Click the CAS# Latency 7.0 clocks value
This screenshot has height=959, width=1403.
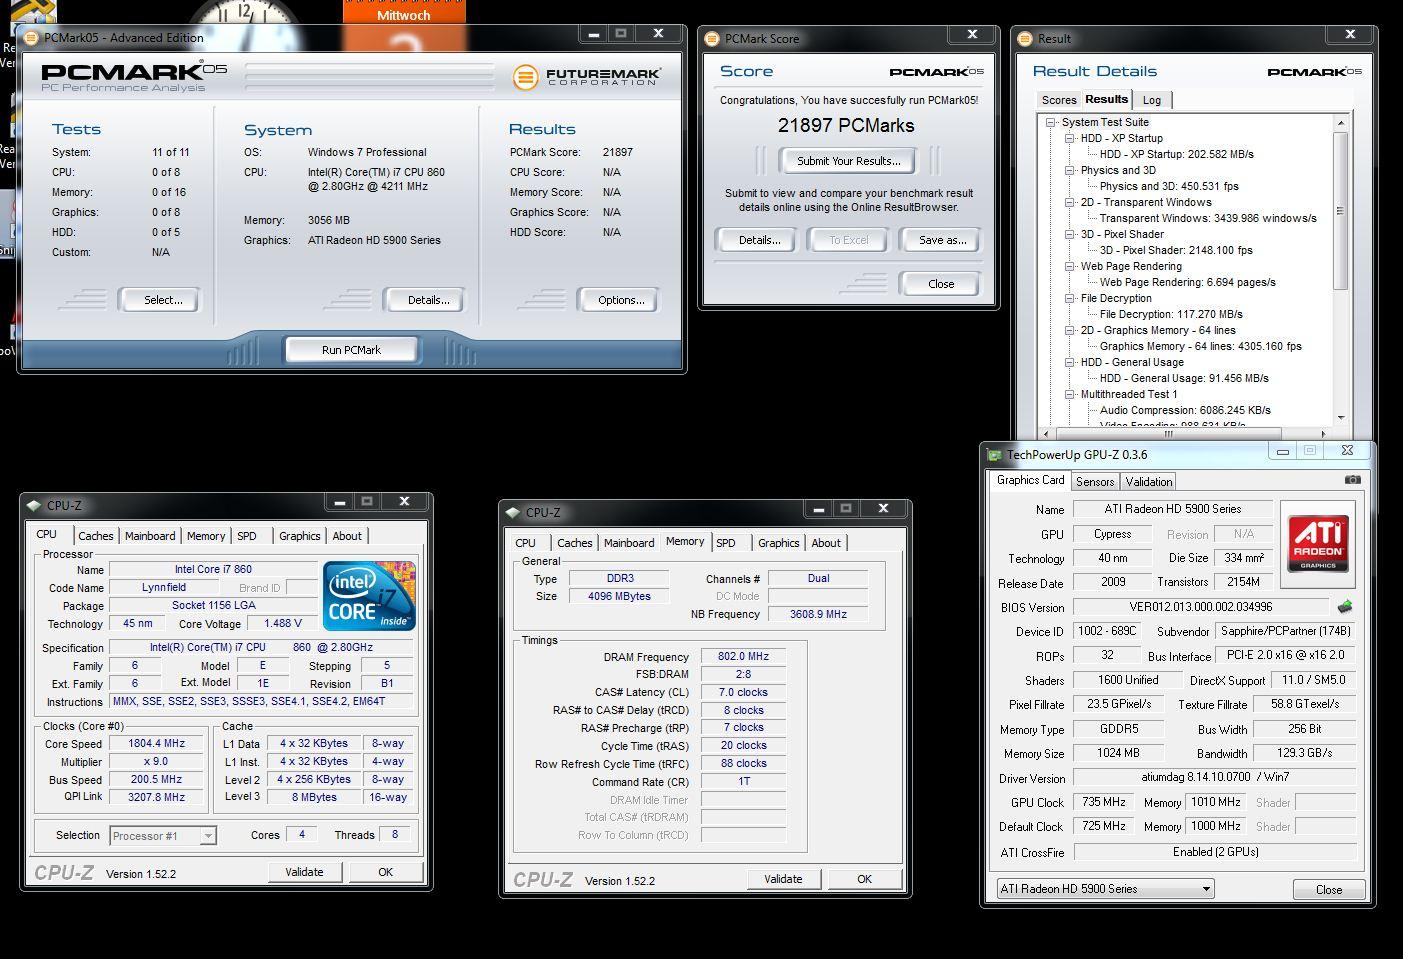click(743, 692)
